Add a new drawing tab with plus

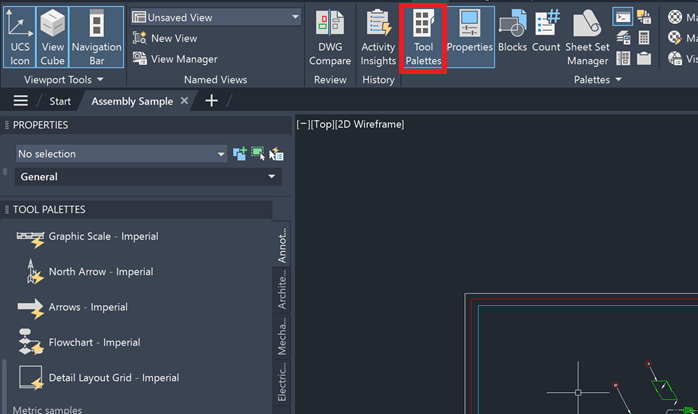[211, 101]
